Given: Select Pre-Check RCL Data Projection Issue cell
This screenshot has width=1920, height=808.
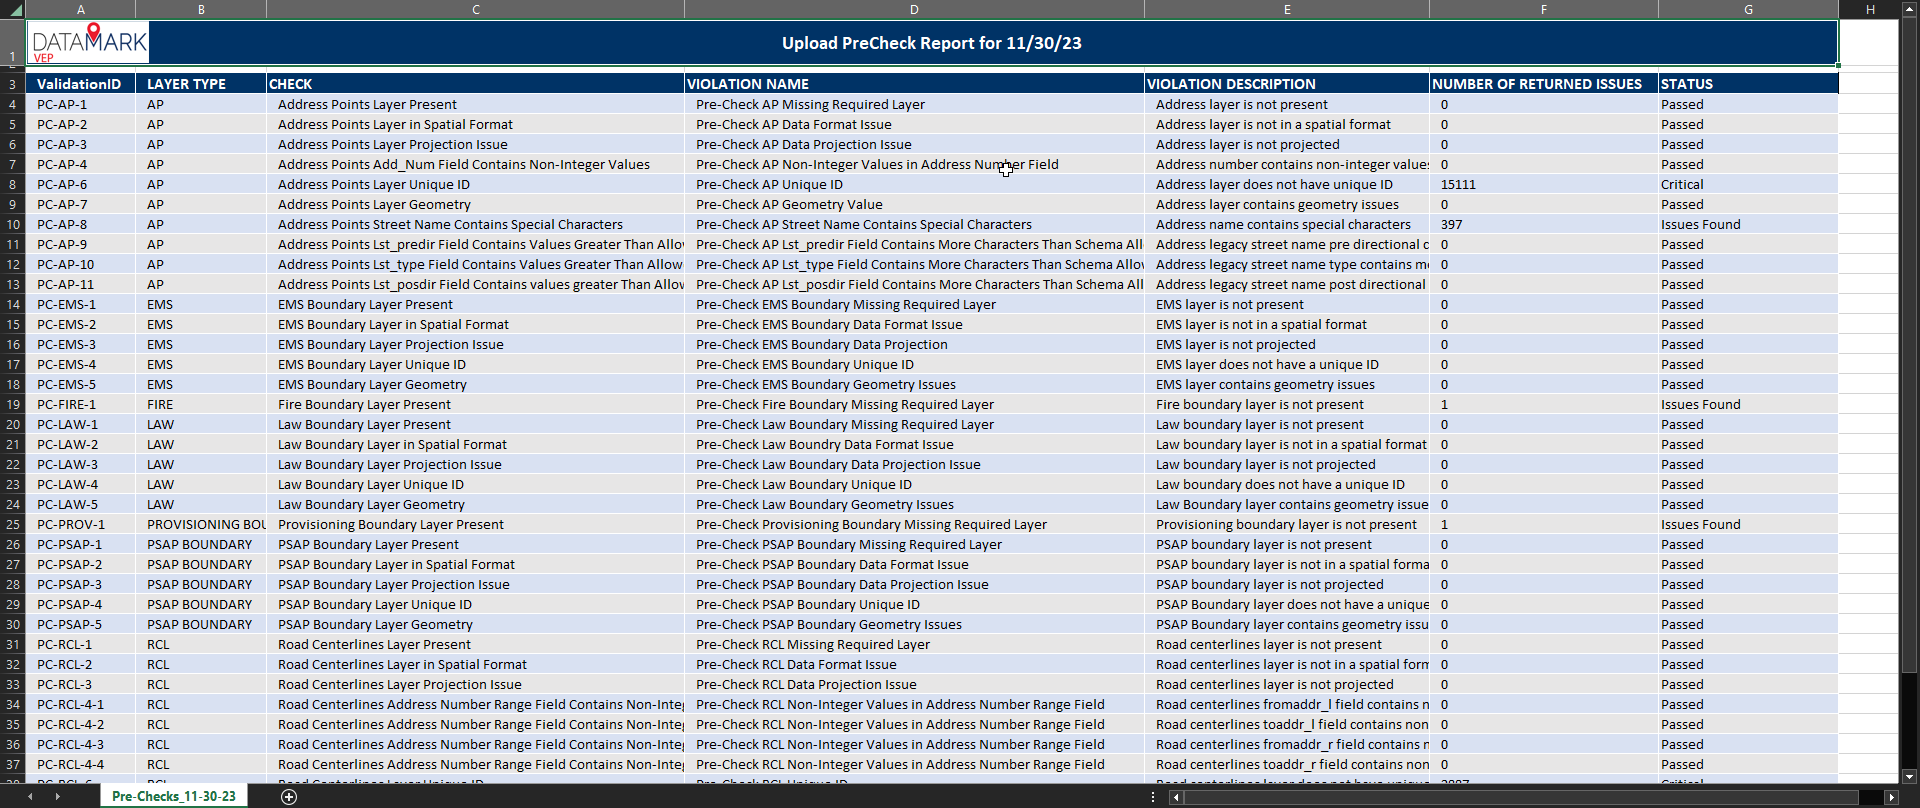Looking at the screenshot, I should pyautogui.click(x=914, y=684).
